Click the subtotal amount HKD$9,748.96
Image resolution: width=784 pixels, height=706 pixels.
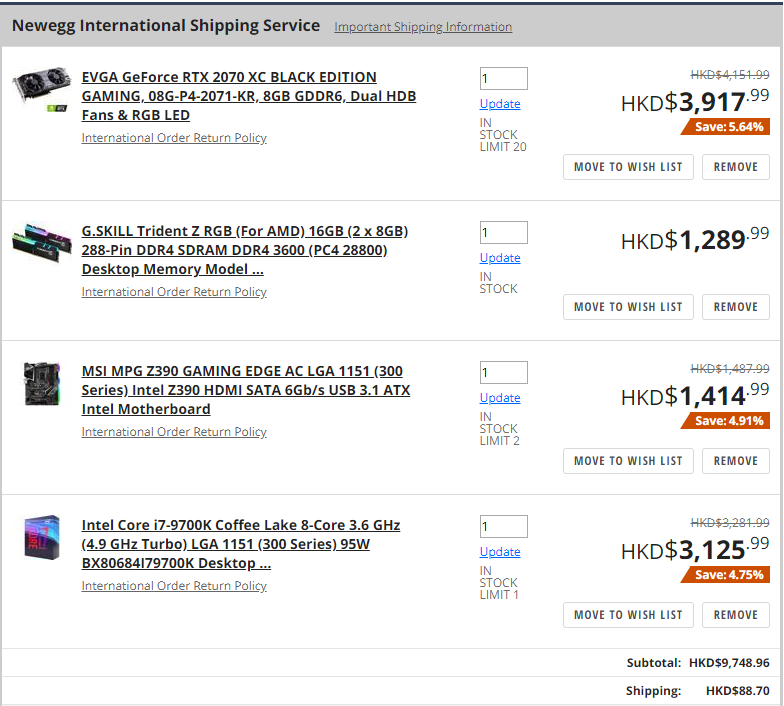coord(729,663)
